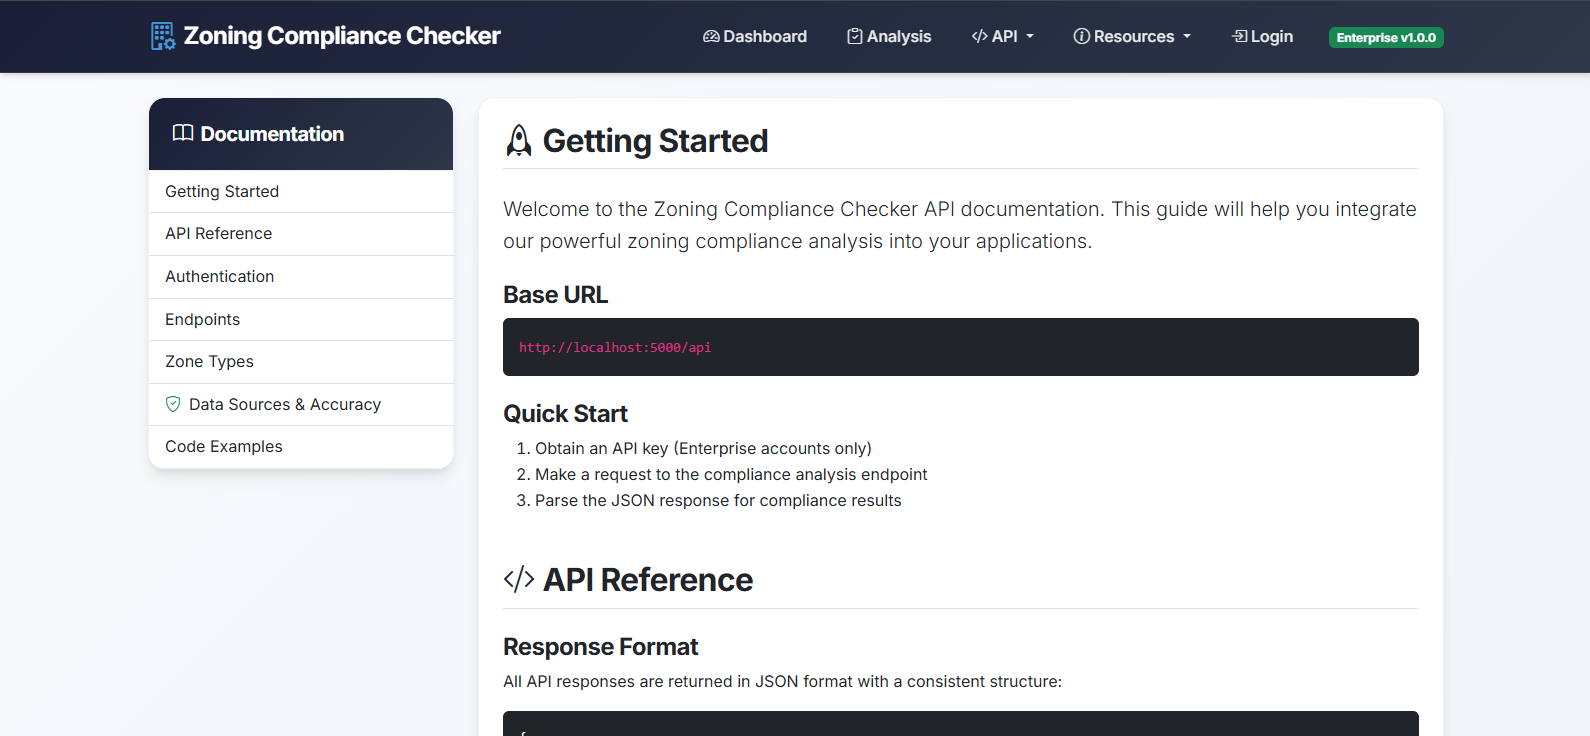This screenshot has height=736, width=1590.
Task: Select API Reference in sidebar
Action: point(301,234)
